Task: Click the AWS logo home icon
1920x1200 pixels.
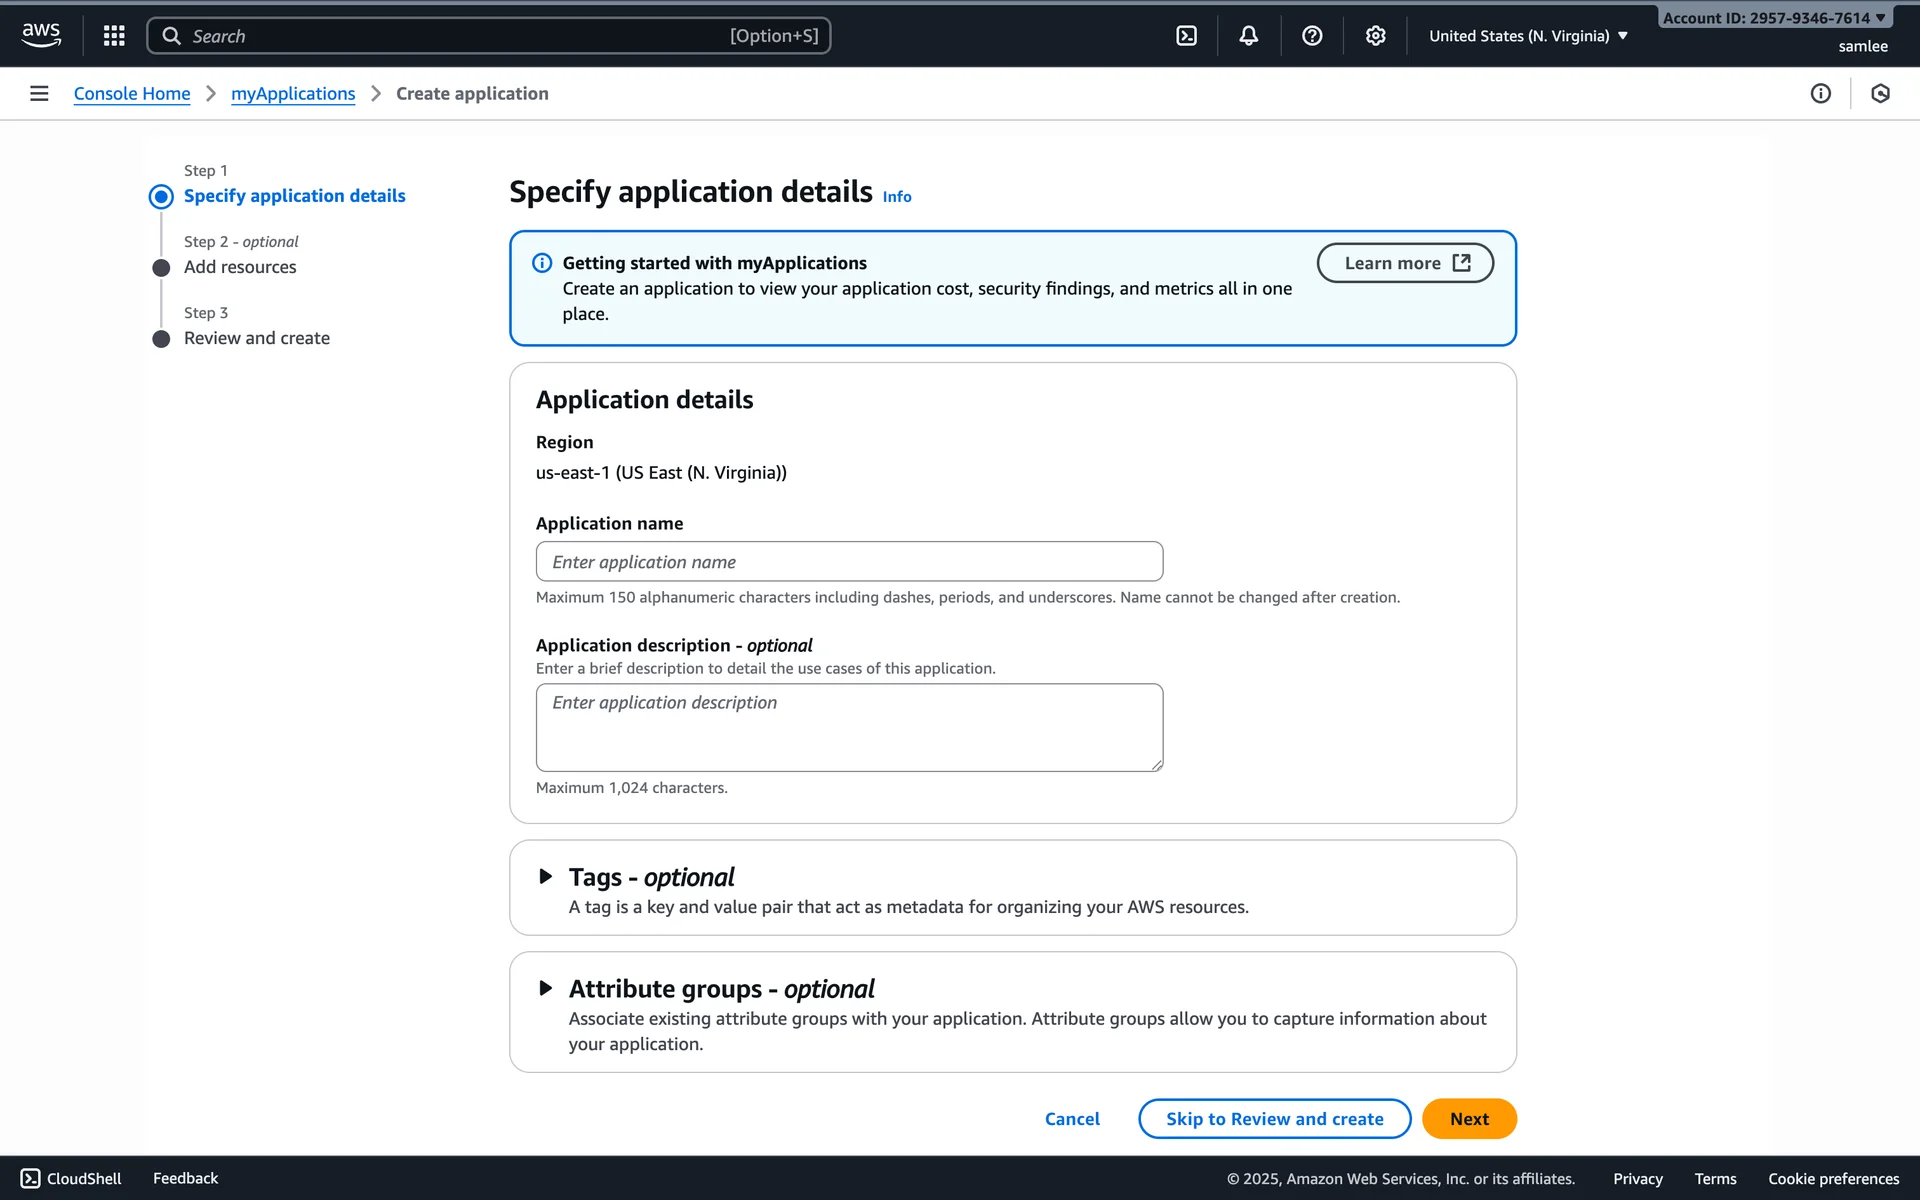Action: pyautogui.click(x=41, y=35)
